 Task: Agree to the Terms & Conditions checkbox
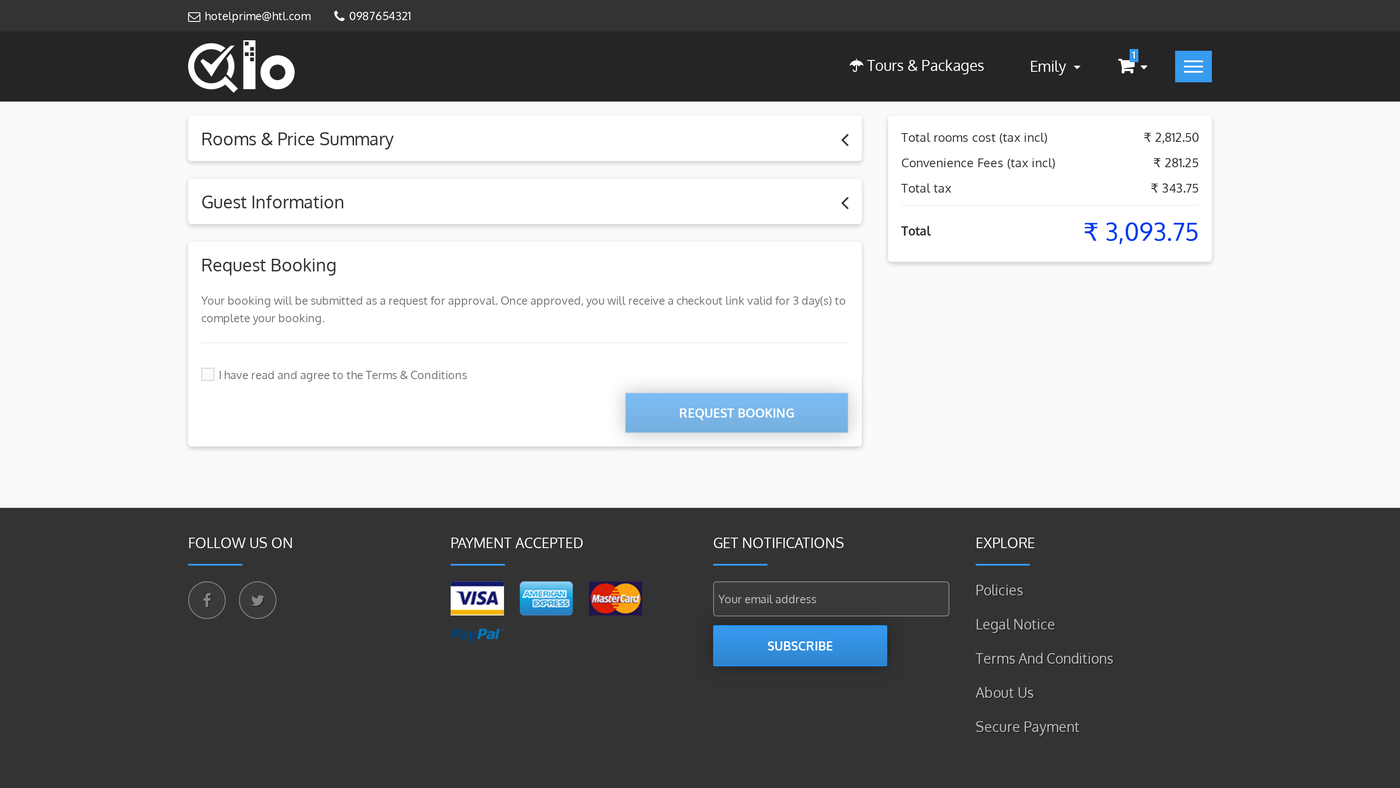coord(208,374)
